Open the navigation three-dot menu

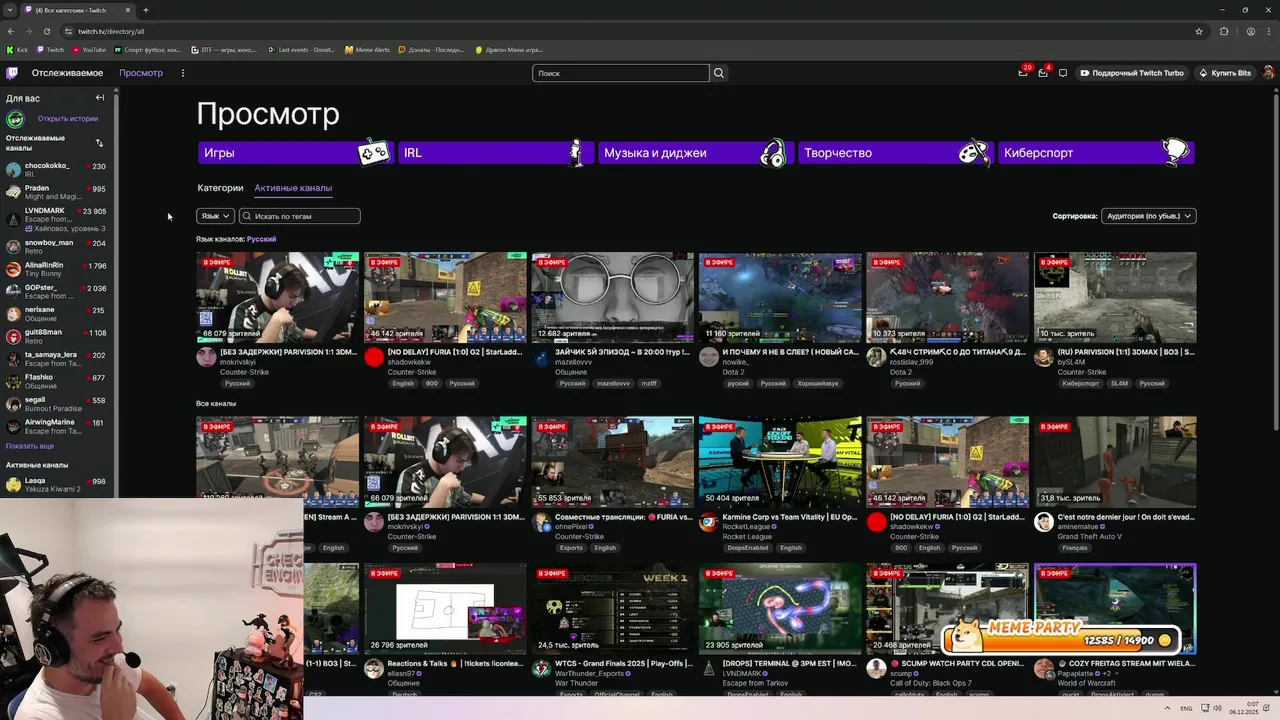click(182, 73)
